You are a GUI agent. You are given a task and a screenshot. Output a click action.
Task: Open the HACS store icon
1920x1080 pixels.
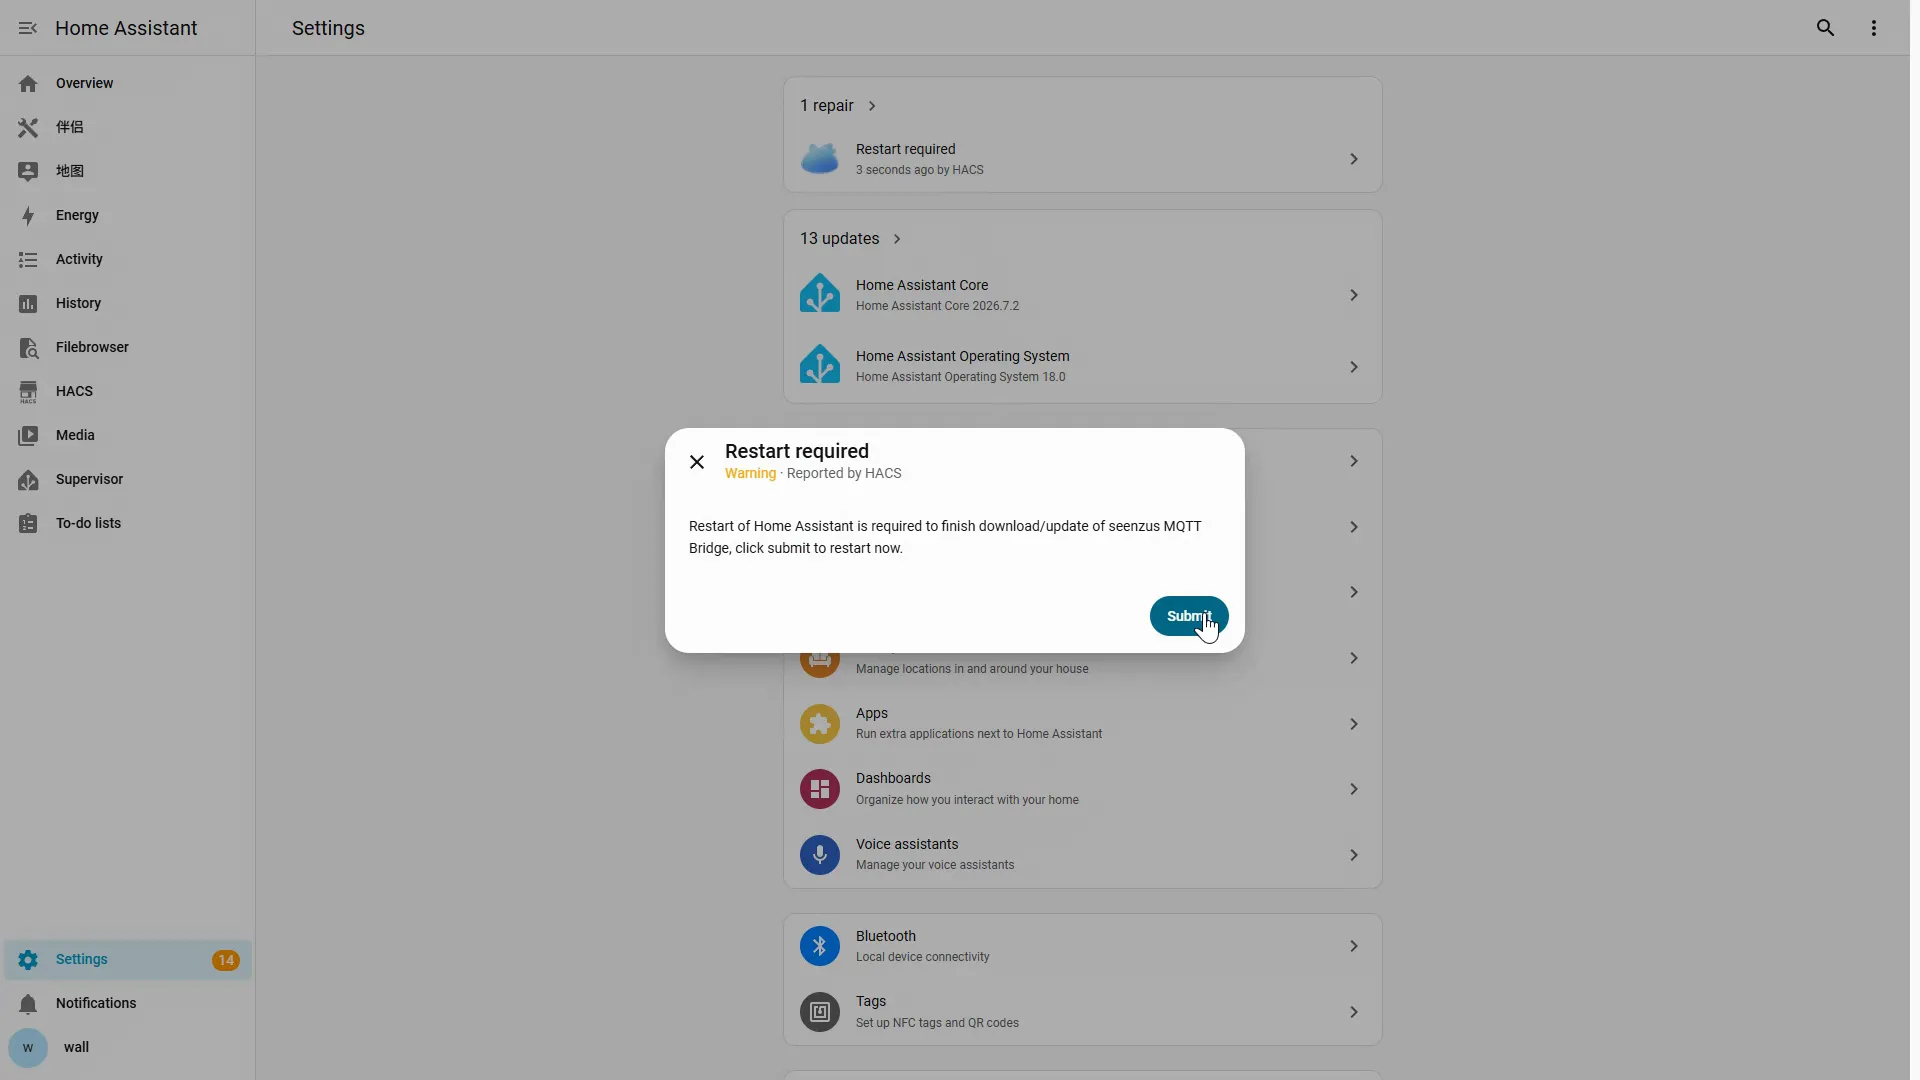coord(28,392)
